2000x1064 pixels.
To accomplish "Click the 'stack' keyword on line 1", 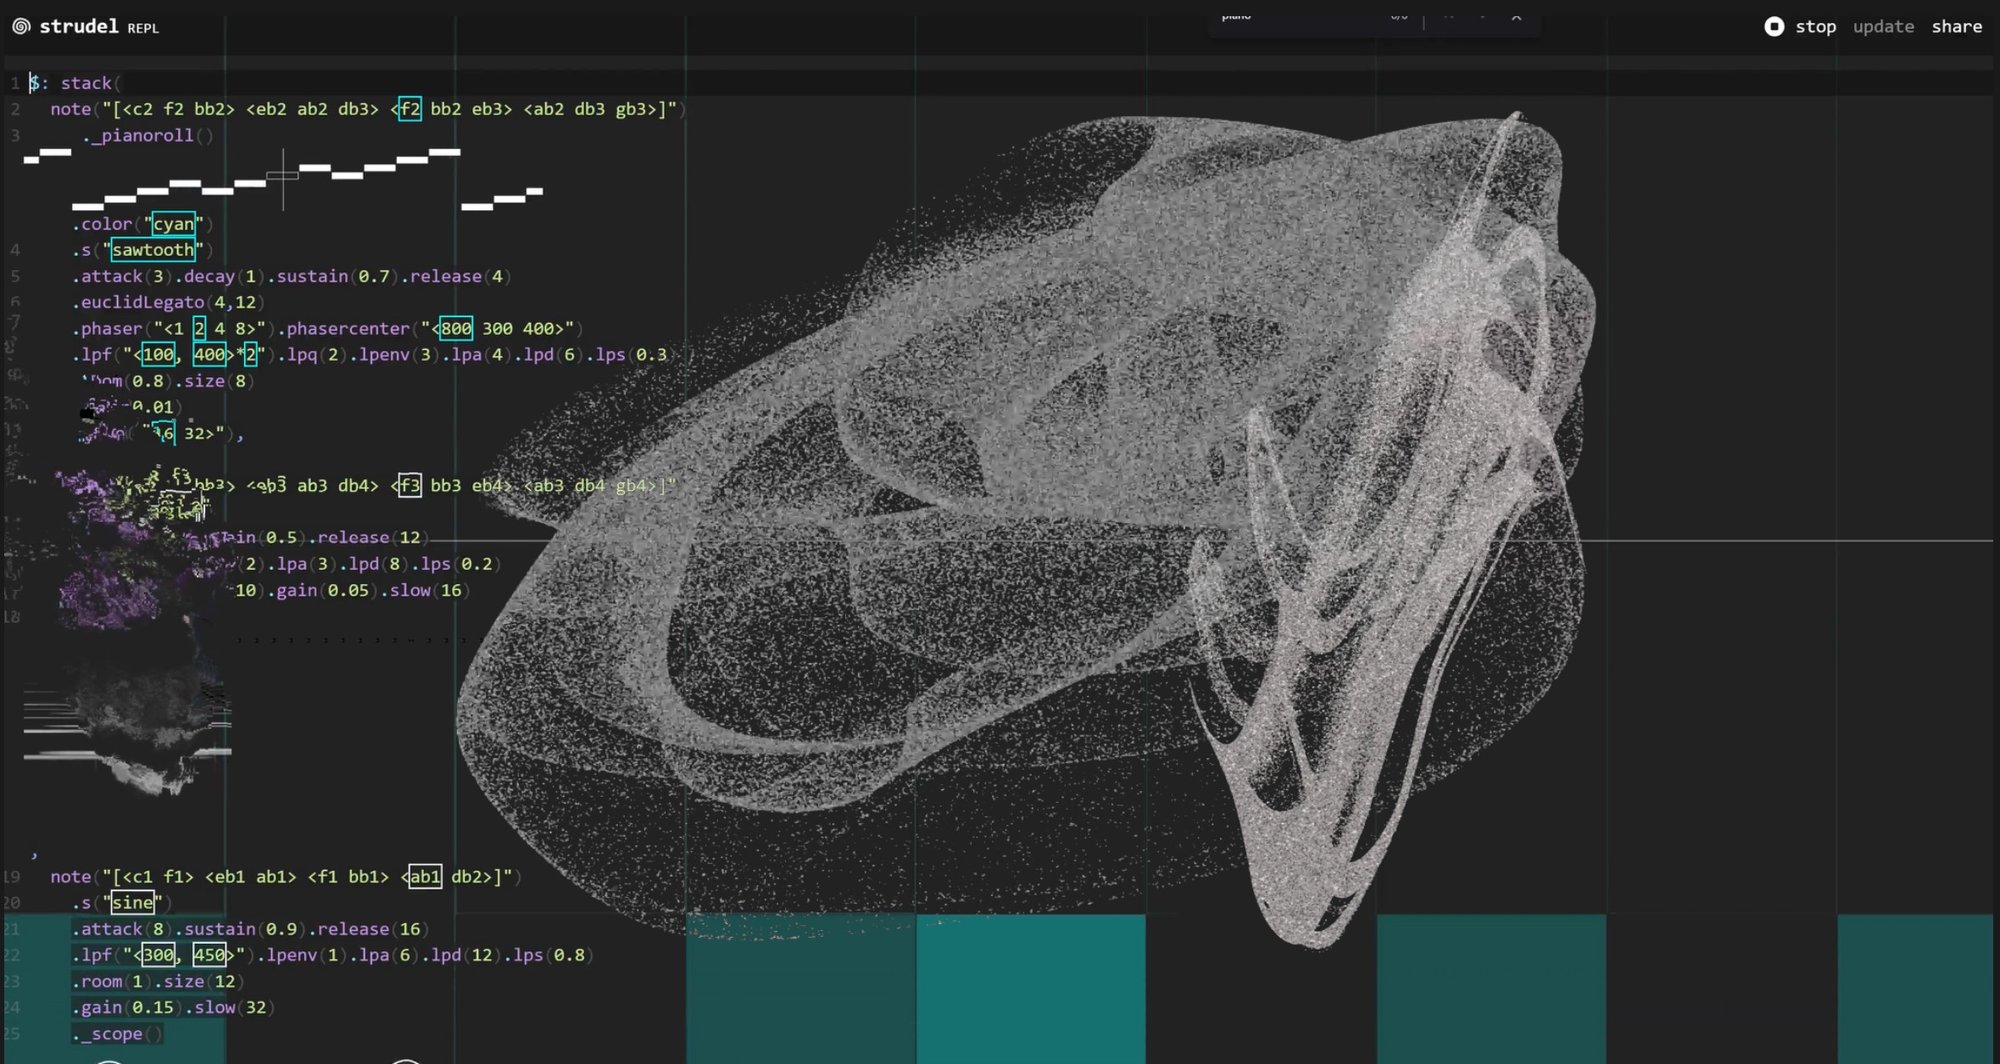I will click(x=86, y=83).
